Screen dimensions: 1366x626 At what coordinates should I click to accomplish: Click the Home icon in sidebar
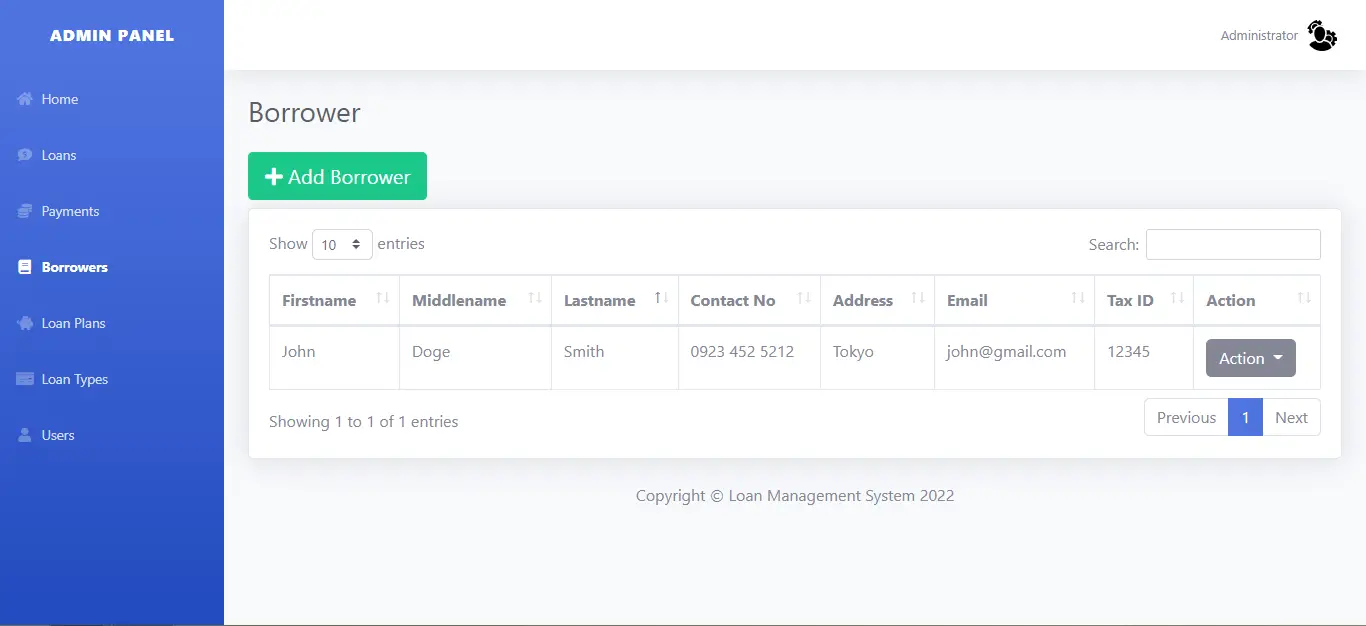click(x=25, y=99)
